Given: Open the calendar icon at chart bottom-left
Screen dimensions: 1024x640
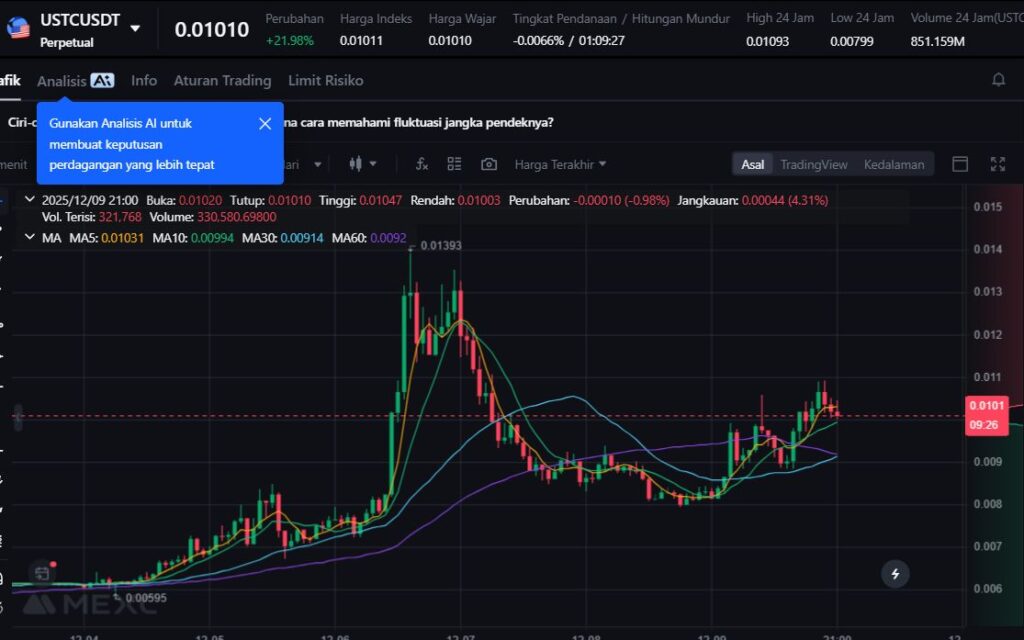Looking at the screenshot, I should pos(41,573).
